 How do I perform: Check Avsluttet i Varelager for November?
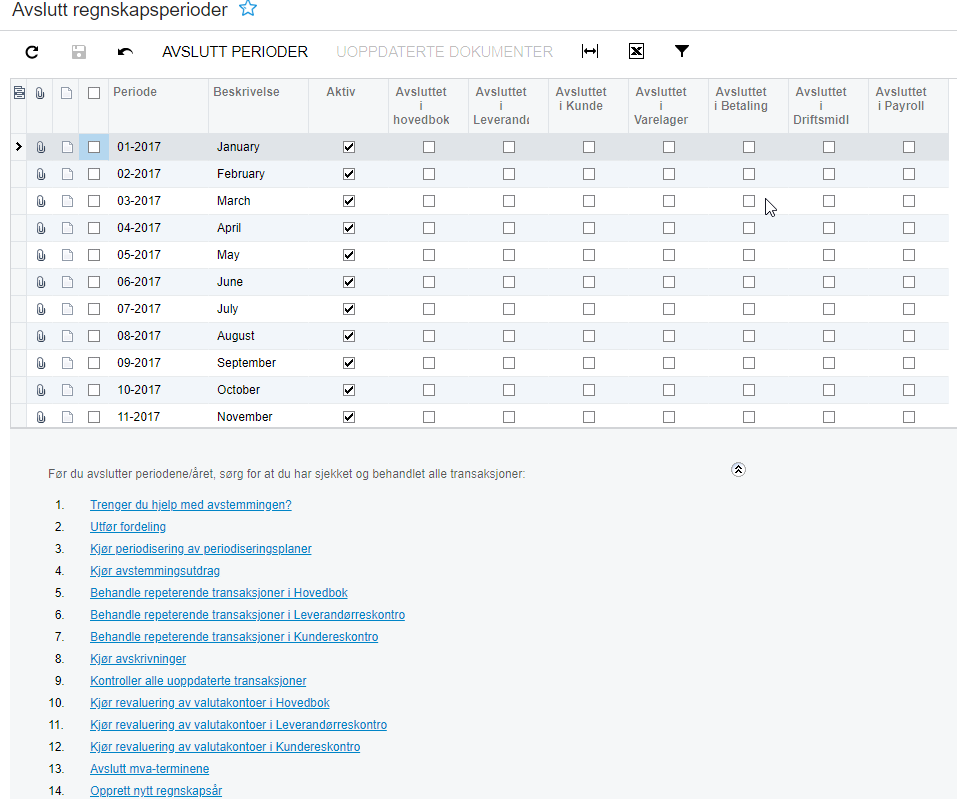(x=669, y=417)
